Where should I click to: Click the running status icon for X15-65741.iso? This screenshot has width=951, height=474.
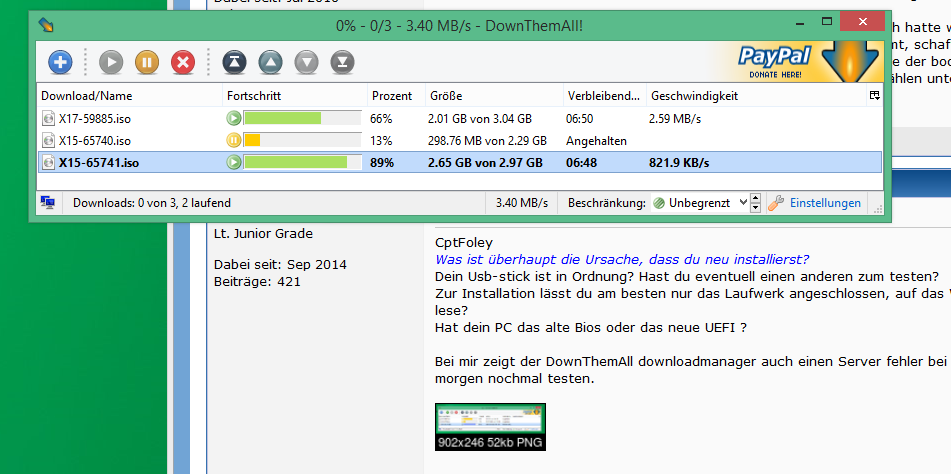[234, 162]
